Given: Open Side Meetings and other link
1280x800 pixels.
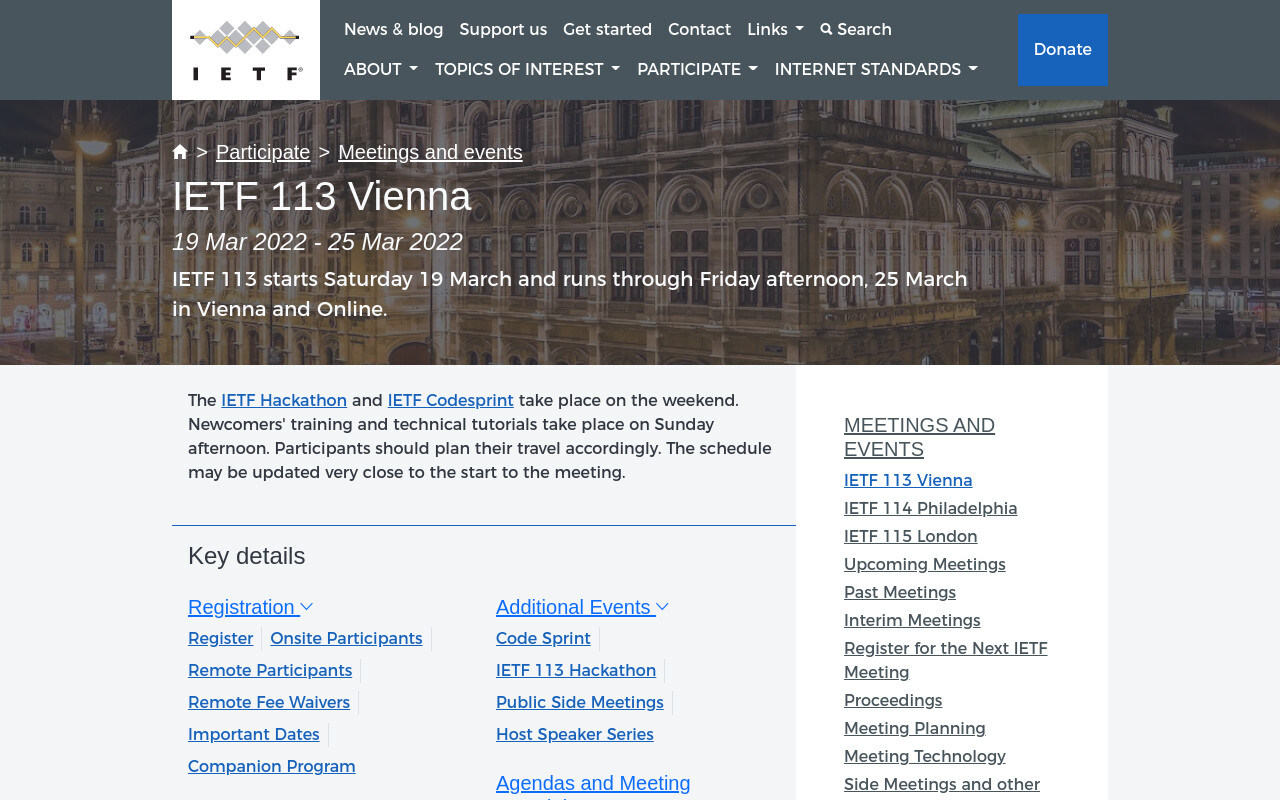Looking at the screenshot, I should (942, 784).
